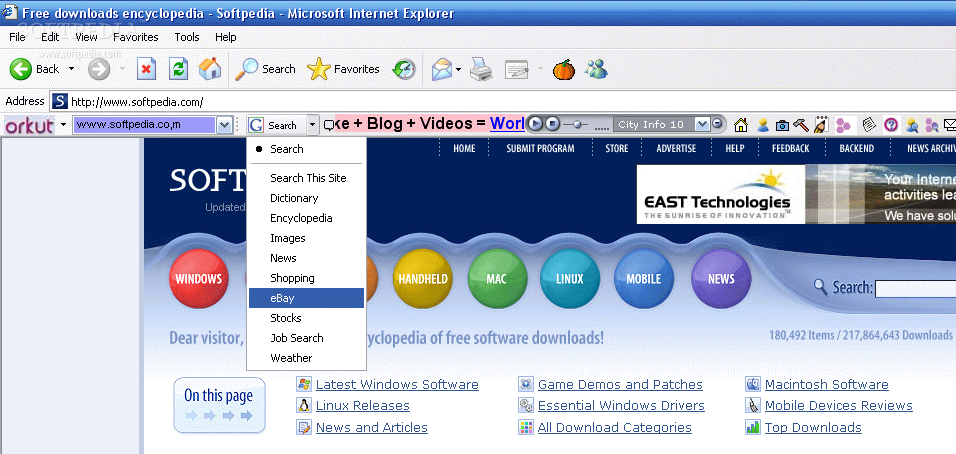Click the Stop page loading icon
Image resolution: width=956 pixels, height=454 pixels.
click(x=146, y=69)
